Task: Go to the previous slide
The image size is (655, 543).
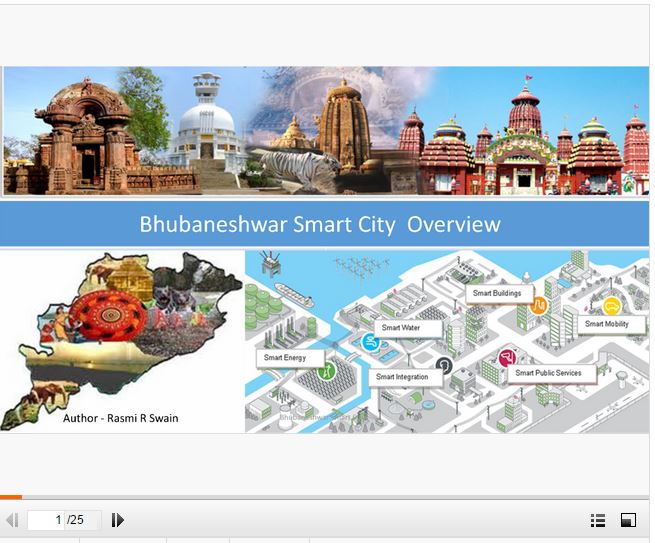Action: coord(12,520)
